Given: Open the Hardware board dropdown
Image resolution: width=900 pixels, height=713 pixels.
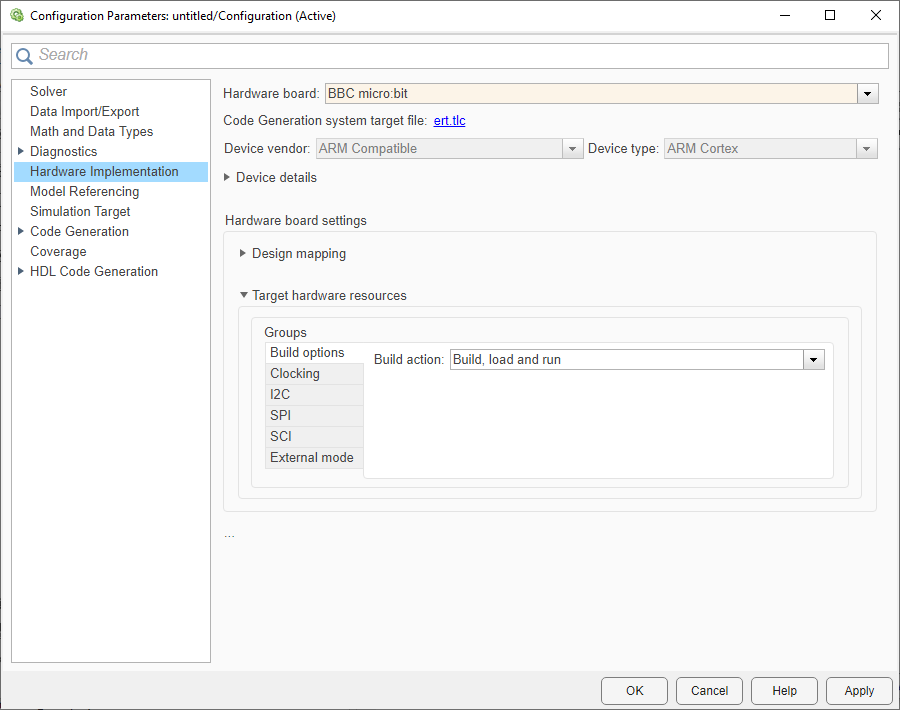Looking at the screenshot, I should (x=867, y=94).
